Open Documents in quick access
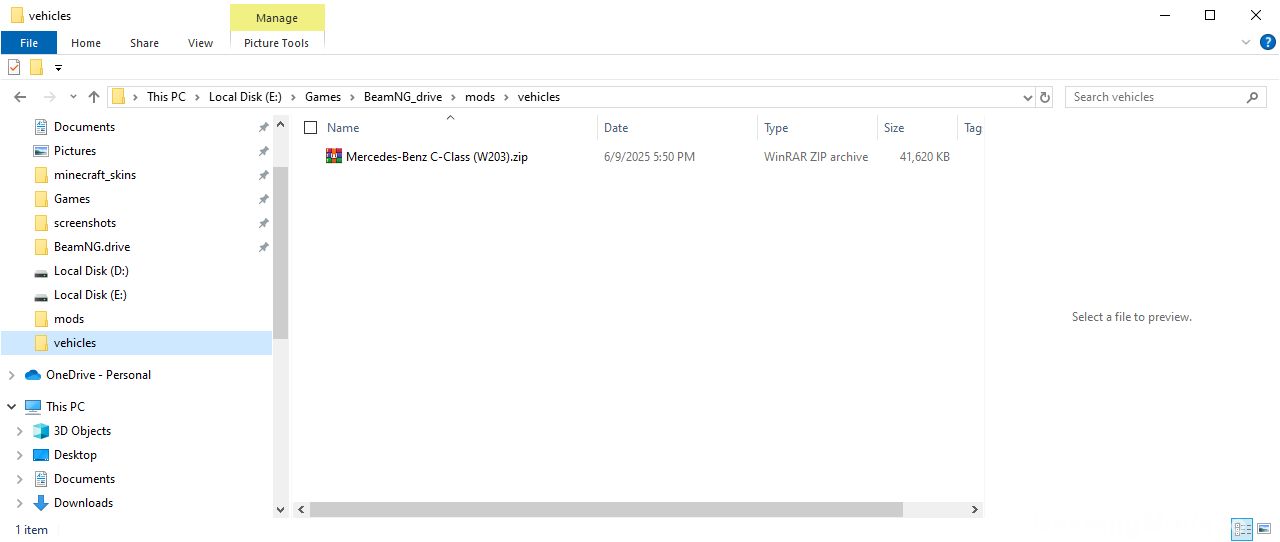 (84, 127)
